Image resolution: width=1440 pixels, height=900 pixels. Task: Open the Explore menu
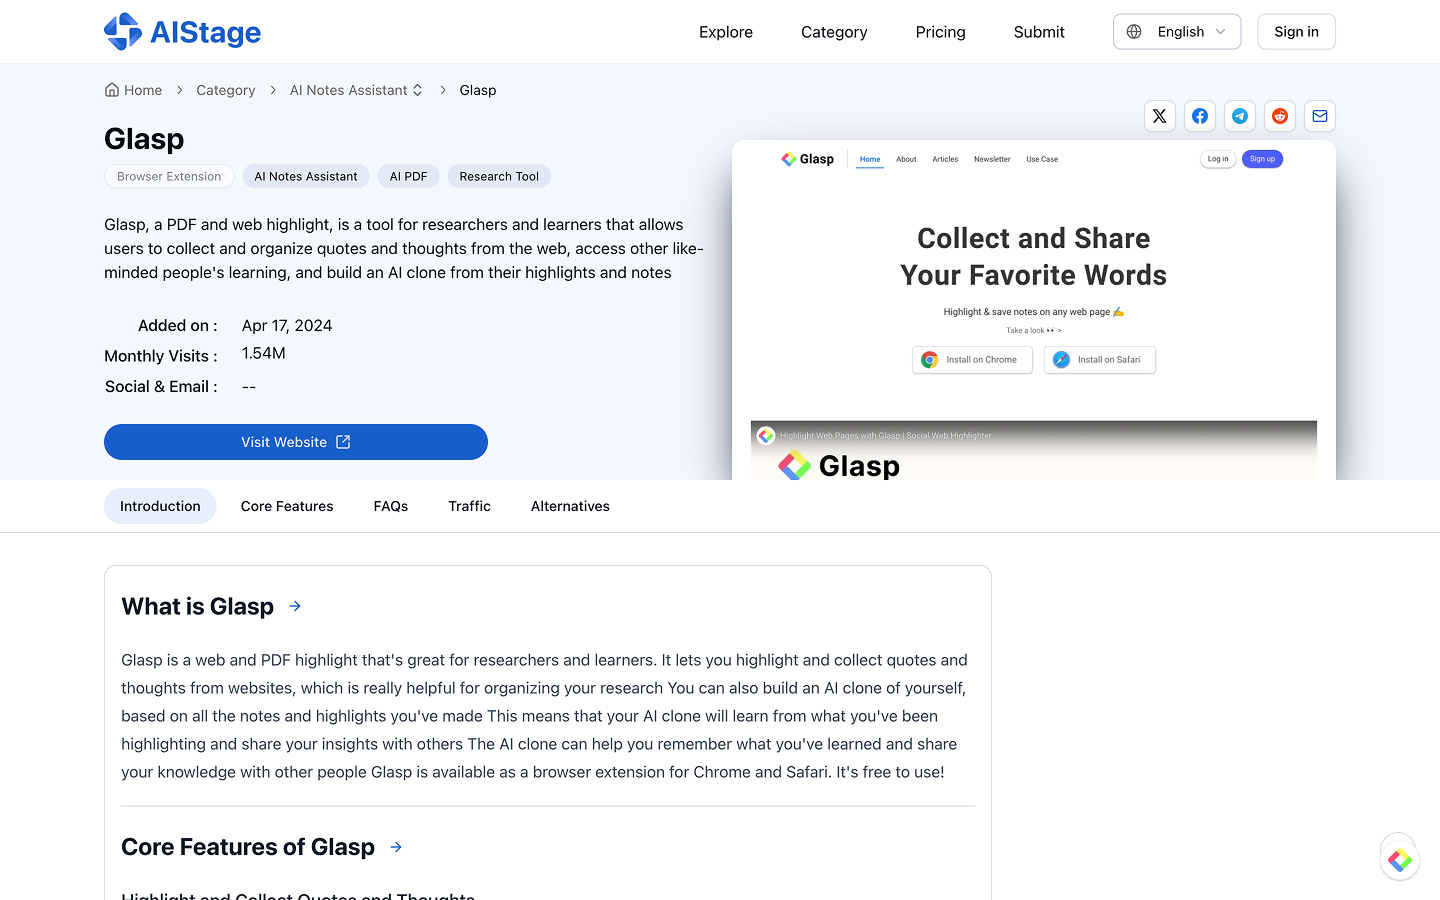(726, 32)
